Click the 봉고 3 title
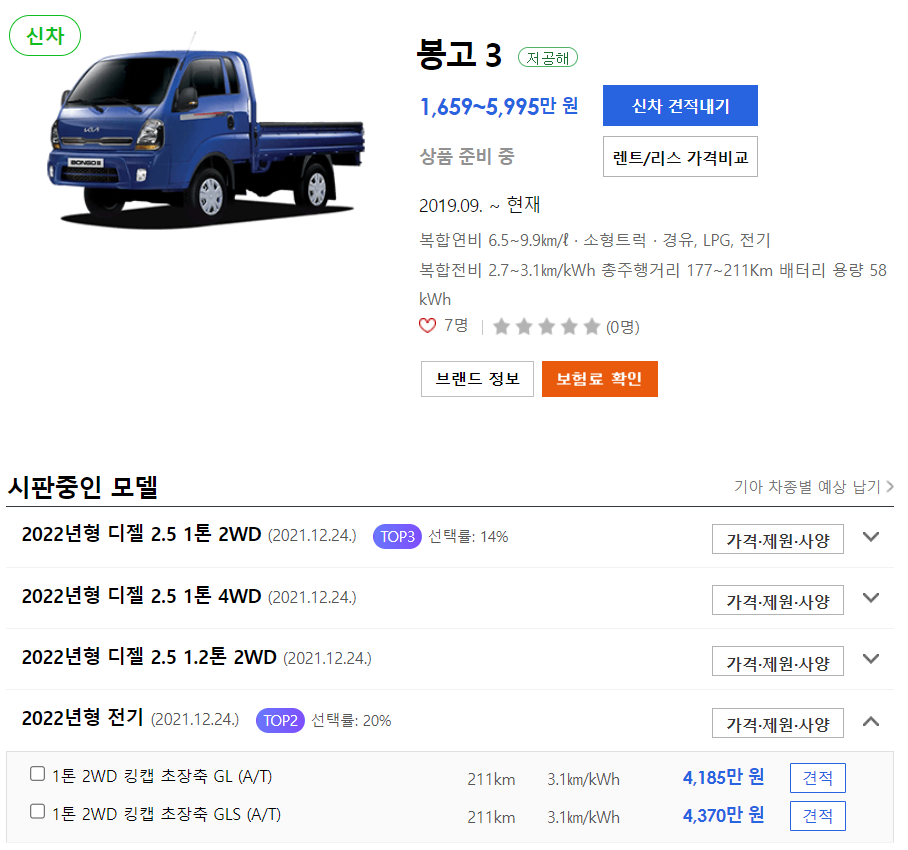This screenshot has height=850, width=908. tap(459, 55)
